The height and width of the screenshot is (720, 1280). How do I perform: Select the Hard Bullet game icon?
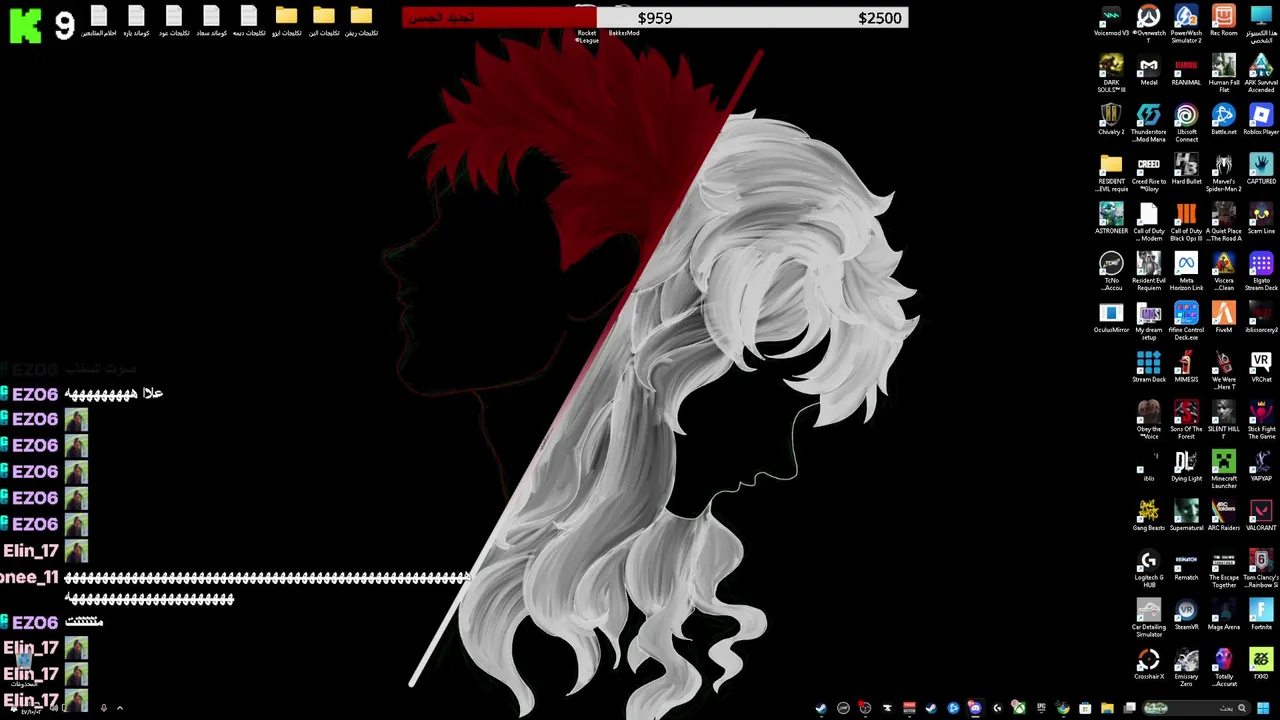pos(1186,170)
